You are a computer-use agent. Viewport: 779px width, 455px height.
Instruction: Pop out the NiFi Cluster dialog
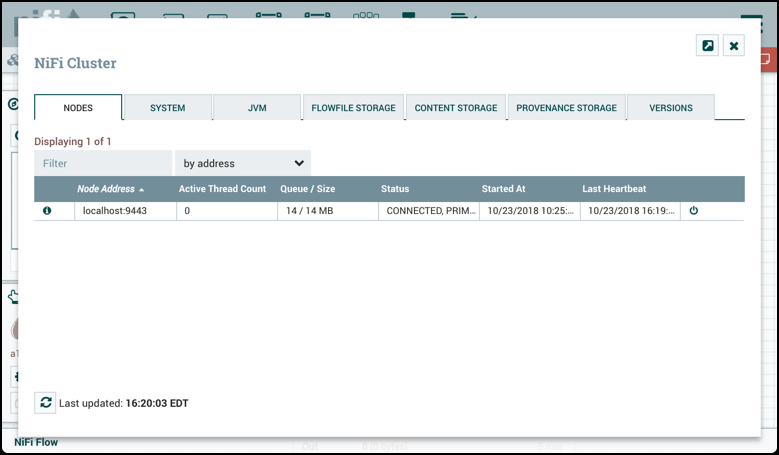tap(707, 46)
